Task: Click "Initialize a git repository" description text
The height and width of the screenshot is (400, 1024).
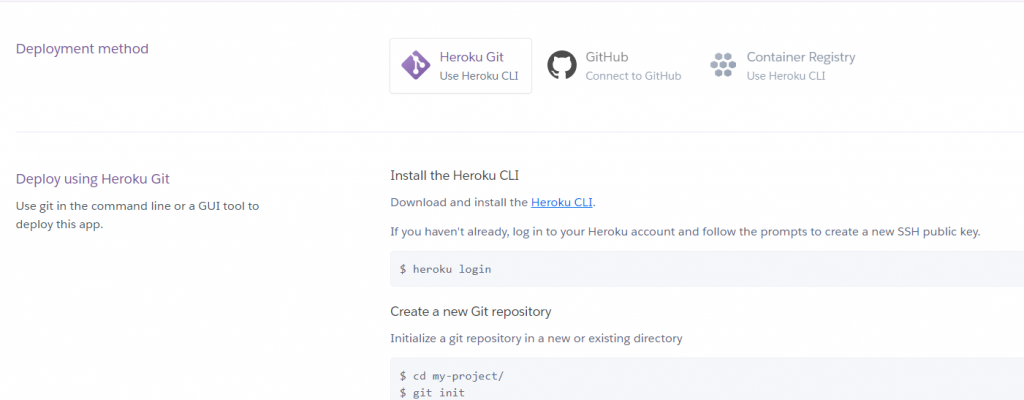Action: point(536,339)
